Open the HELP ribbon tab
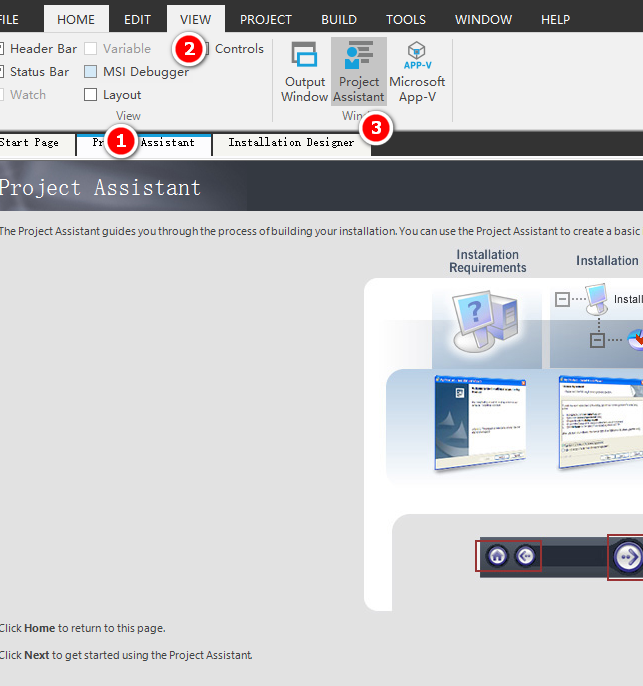Screen dimensions: 643x686 556,20
